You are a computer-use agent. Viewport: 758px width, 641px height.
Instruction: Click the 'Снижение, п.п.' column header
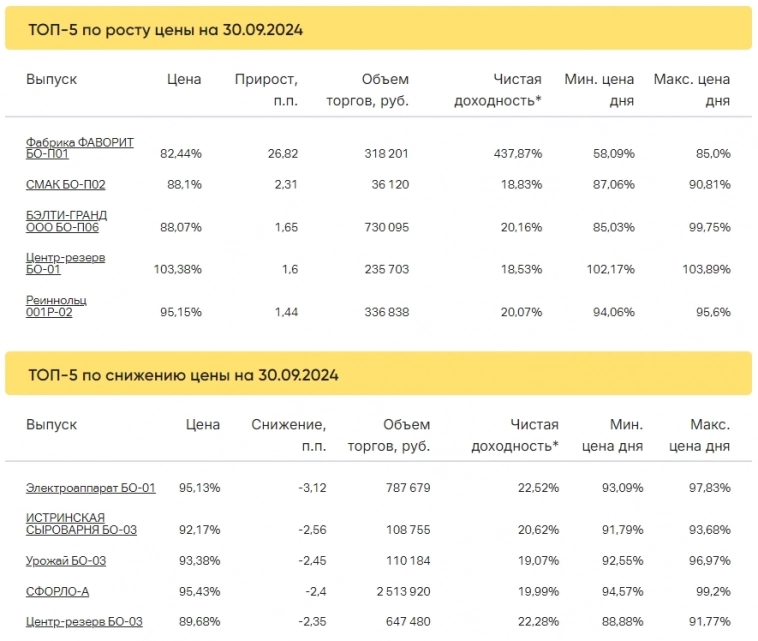click(289, 435)
